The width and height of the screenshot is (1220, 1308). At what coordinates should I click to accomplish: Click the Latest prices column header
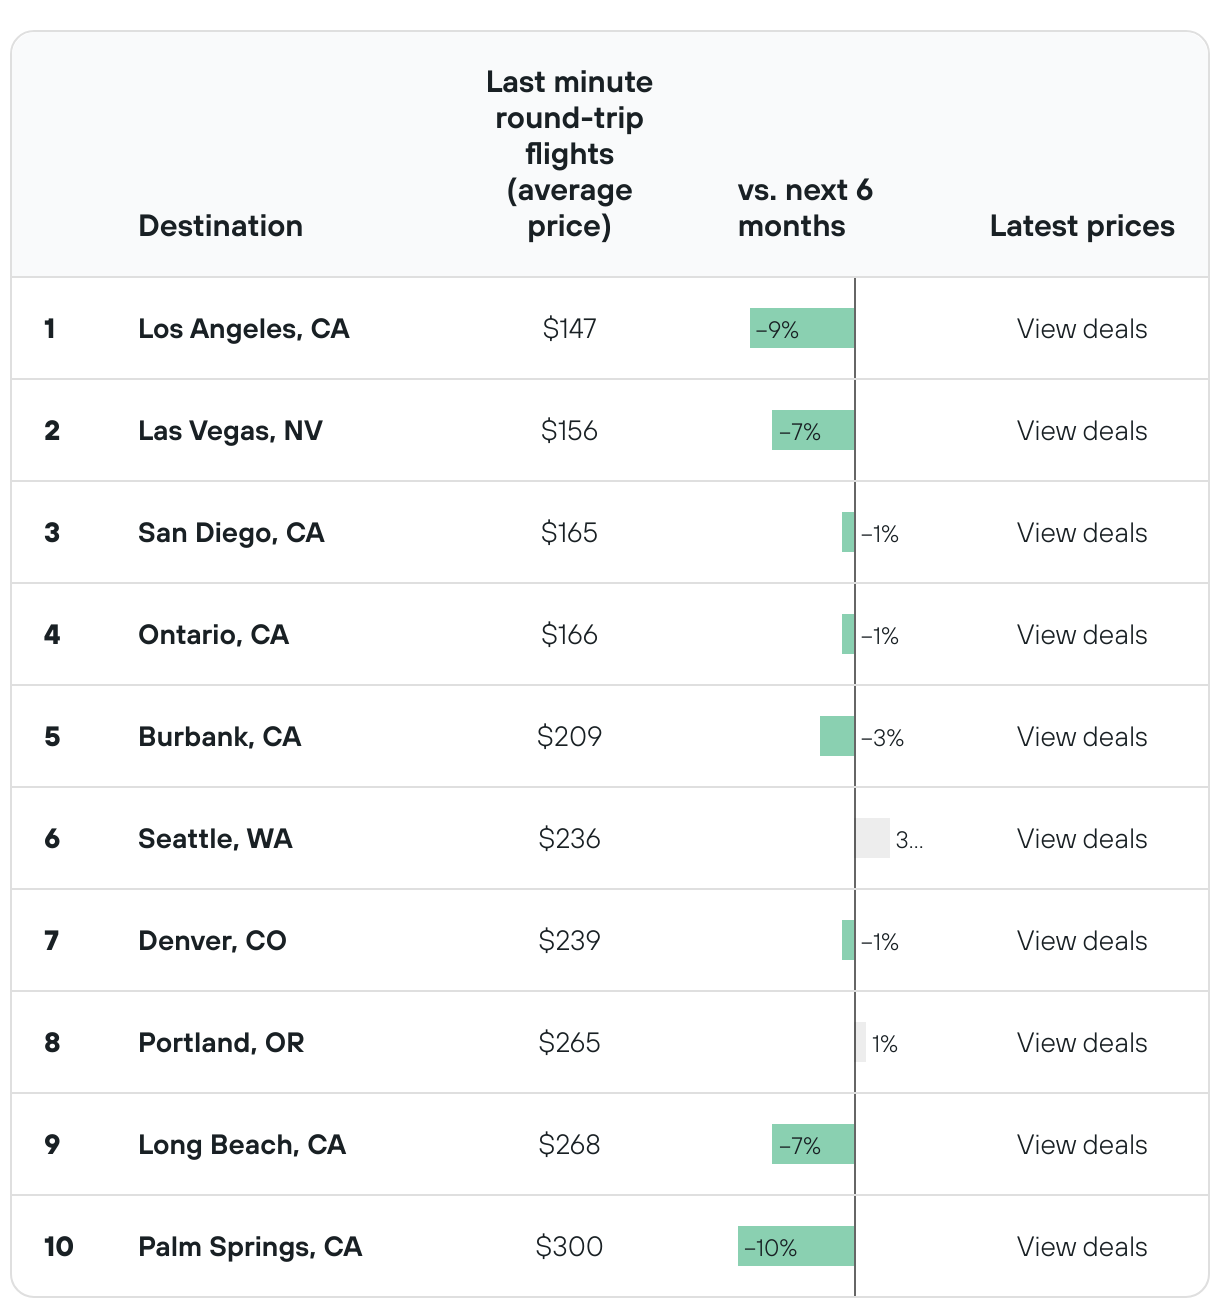click(1081, 226)
